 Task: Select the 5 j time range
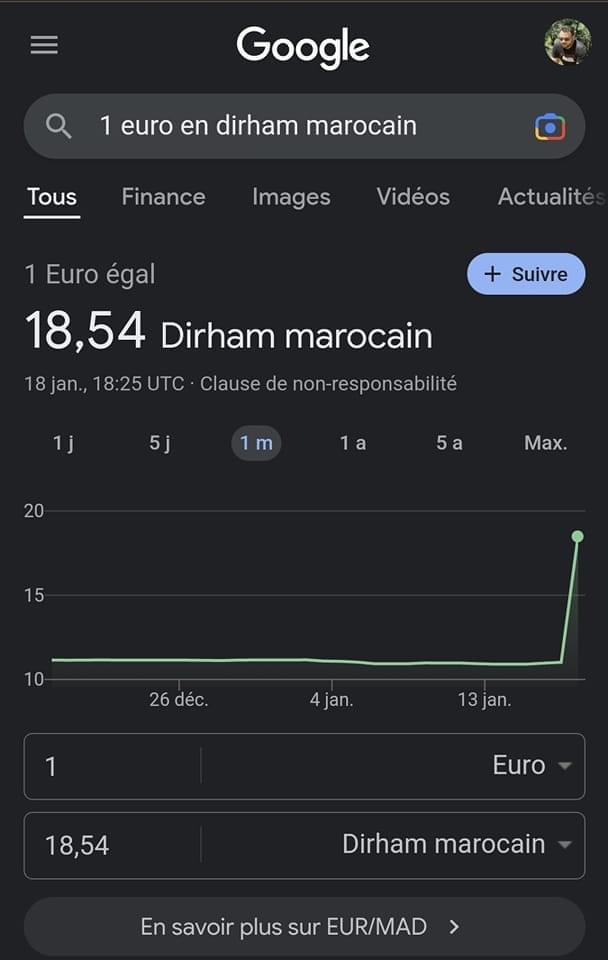point(160,443)
